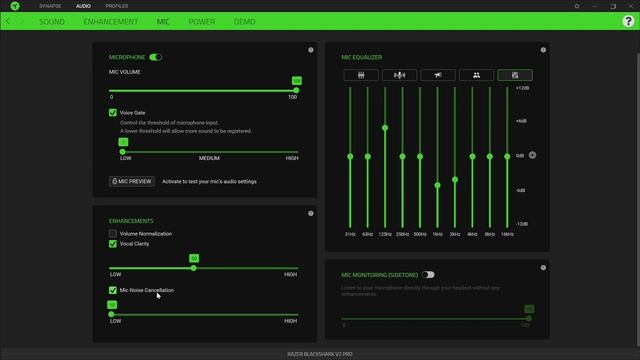Reset equalizer using the 0dB circle icon
Viewport: 640px width, 360px height.
click(532, 155)
